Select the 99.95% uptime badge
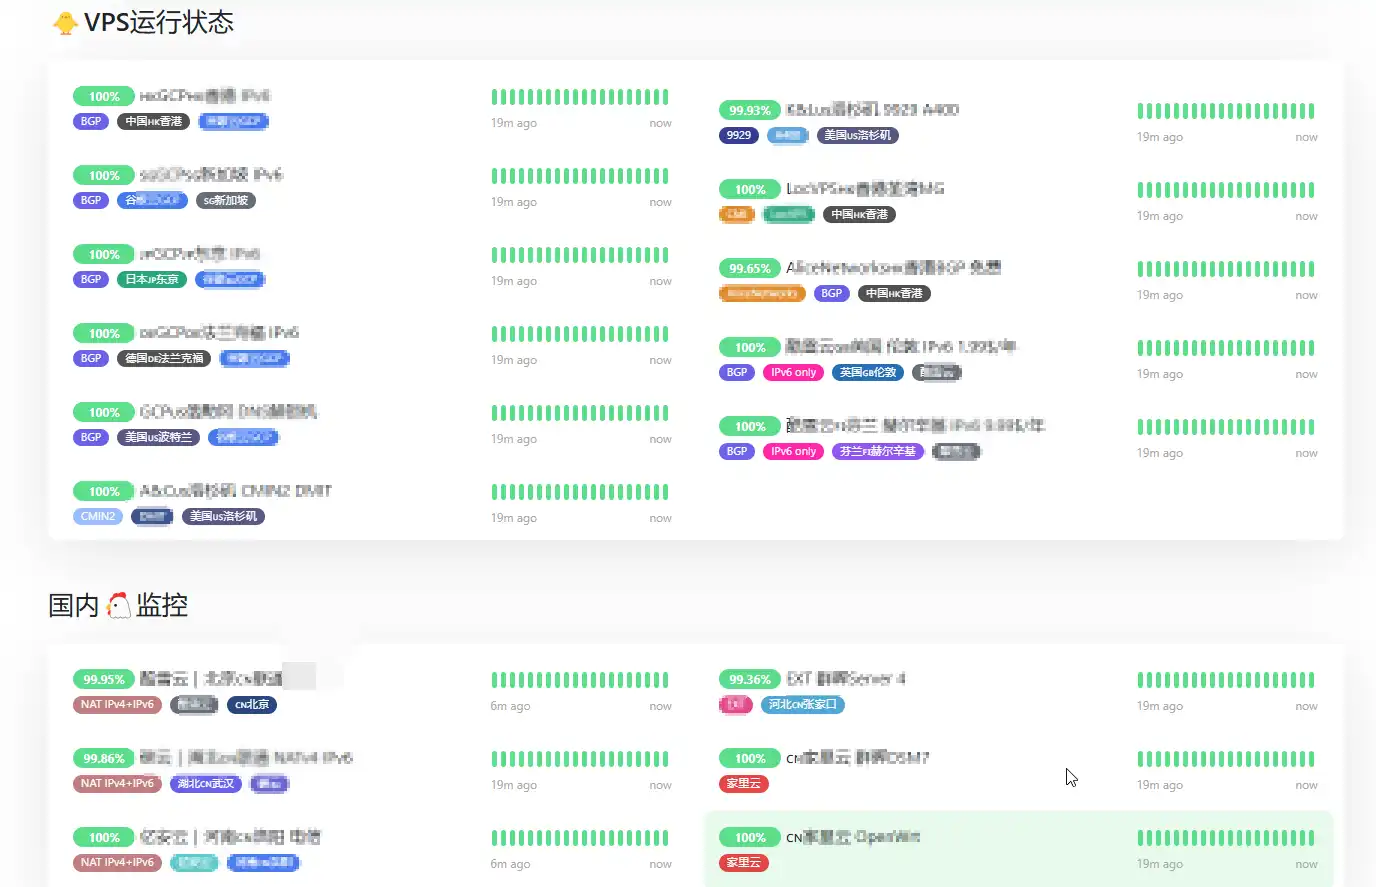 (103, 679)
